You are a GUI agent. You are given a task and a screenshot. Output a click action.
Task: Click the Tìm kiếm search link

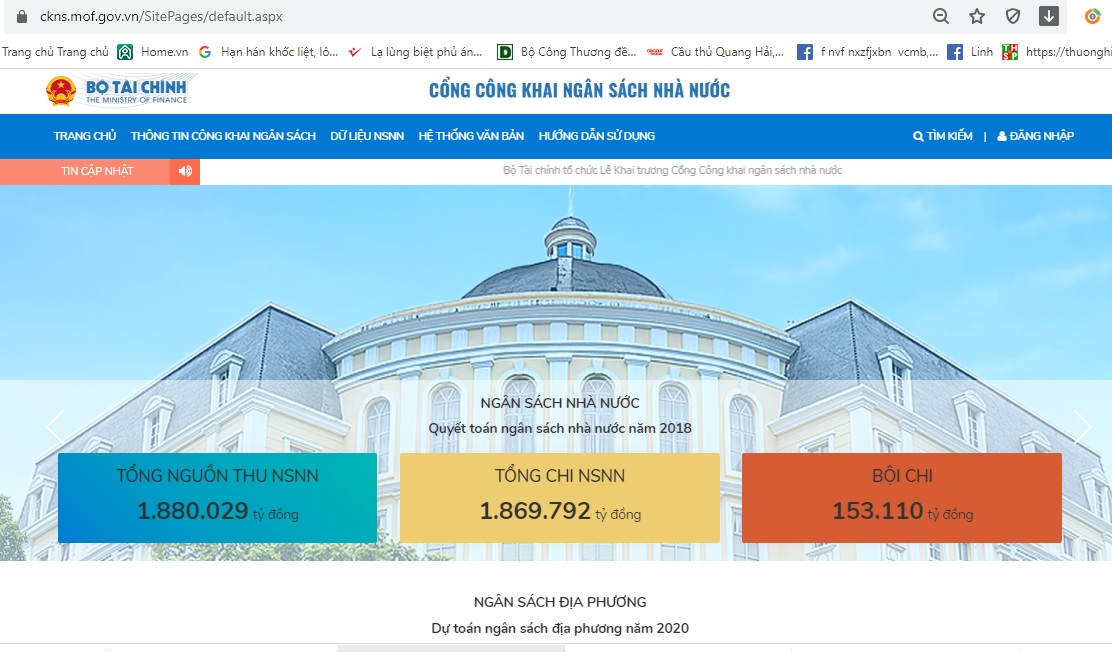point(943,136)
